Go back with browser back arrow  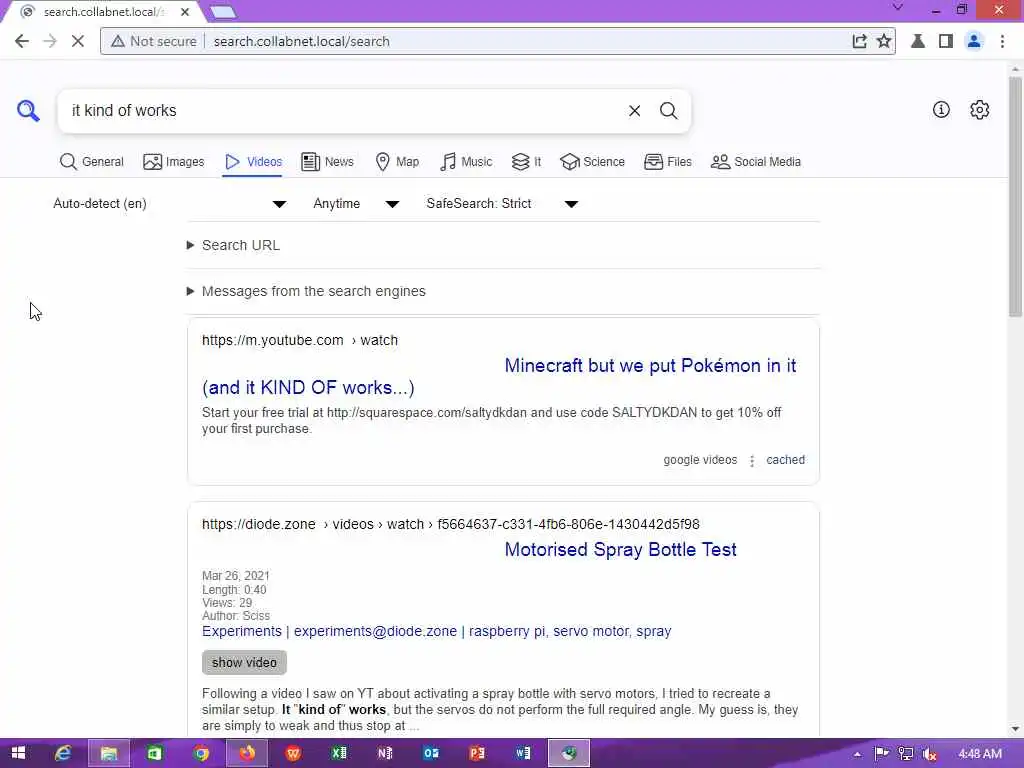click(x=22, y=41)
